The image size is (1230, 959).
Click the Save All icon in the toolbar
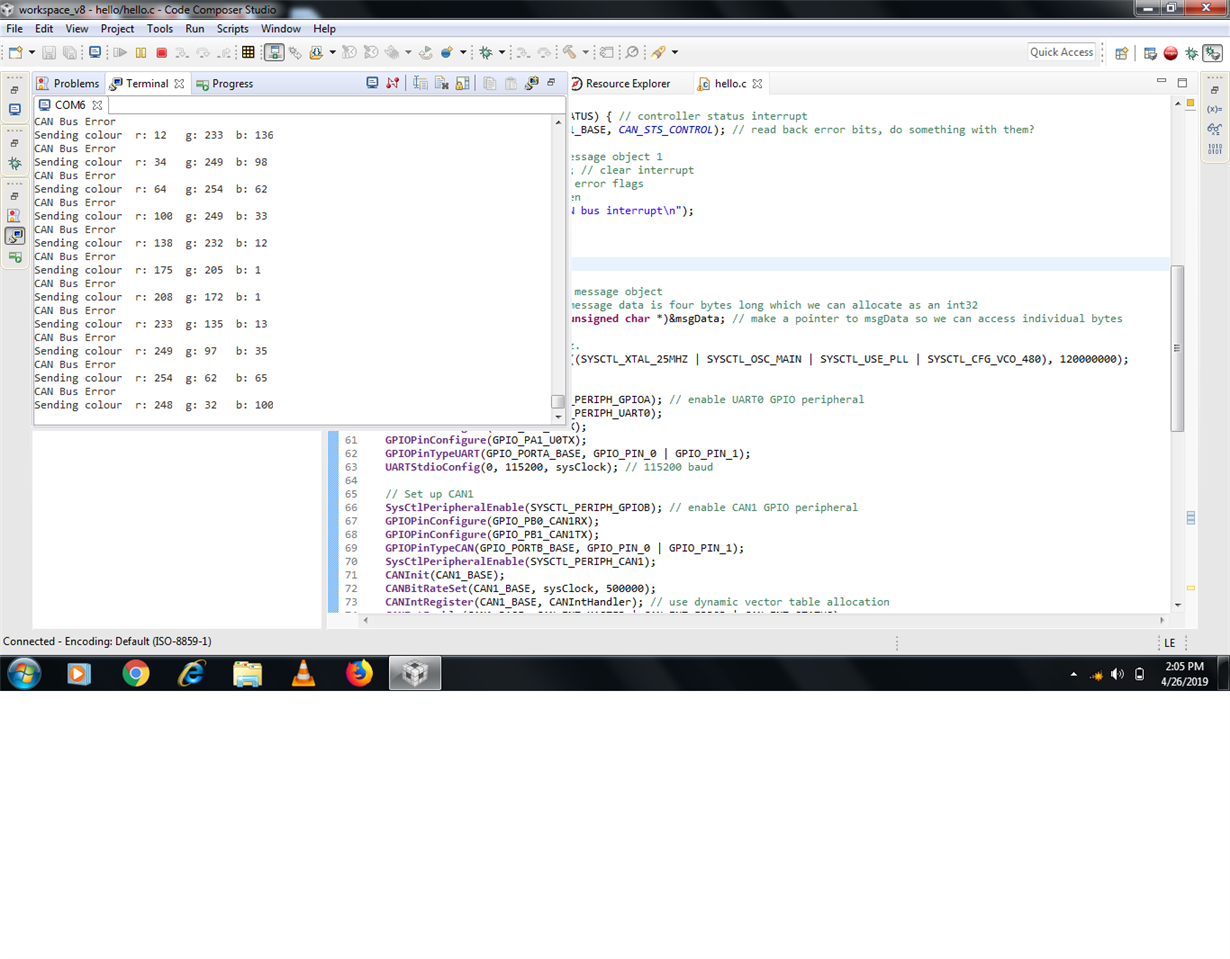coord(69,52)
